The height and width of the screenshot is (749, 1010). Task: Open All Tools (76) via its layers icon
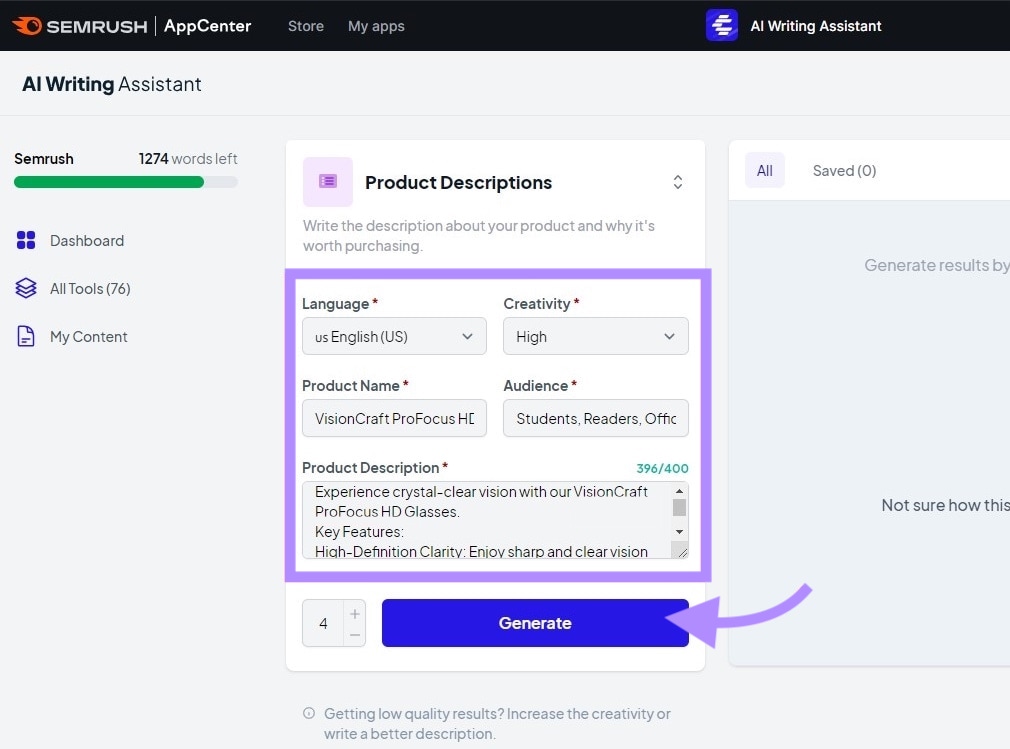(x=25, y=288)
